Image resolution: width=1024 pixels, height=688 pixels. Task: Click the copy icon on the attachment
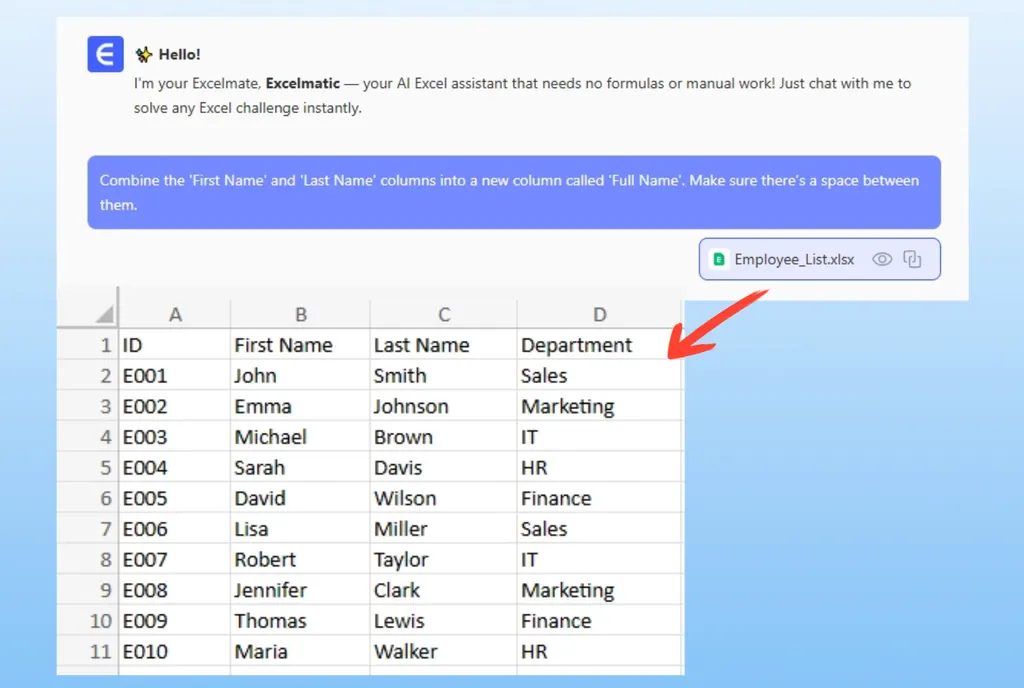pyautogui.click(x=912, y=259)
